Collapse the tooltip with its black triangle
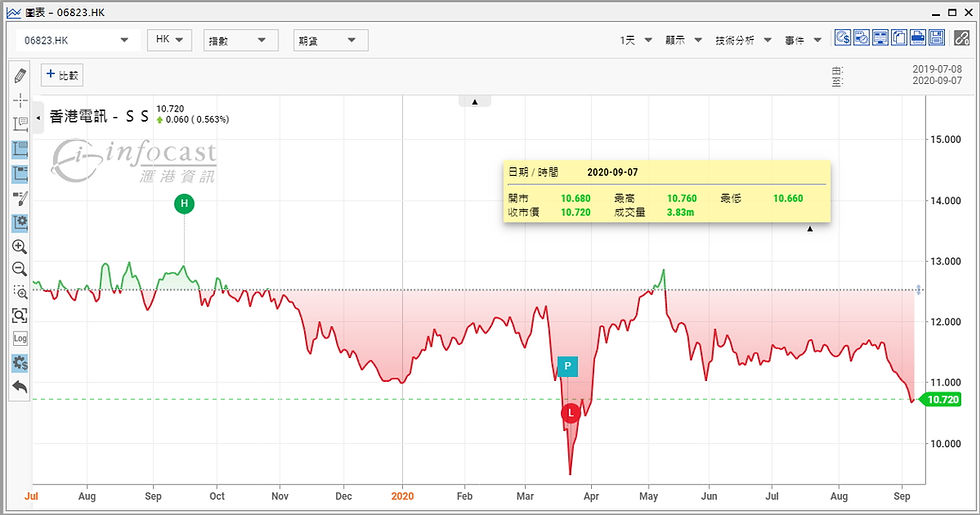This screenshot has width=980, height=515. (809, 229)
